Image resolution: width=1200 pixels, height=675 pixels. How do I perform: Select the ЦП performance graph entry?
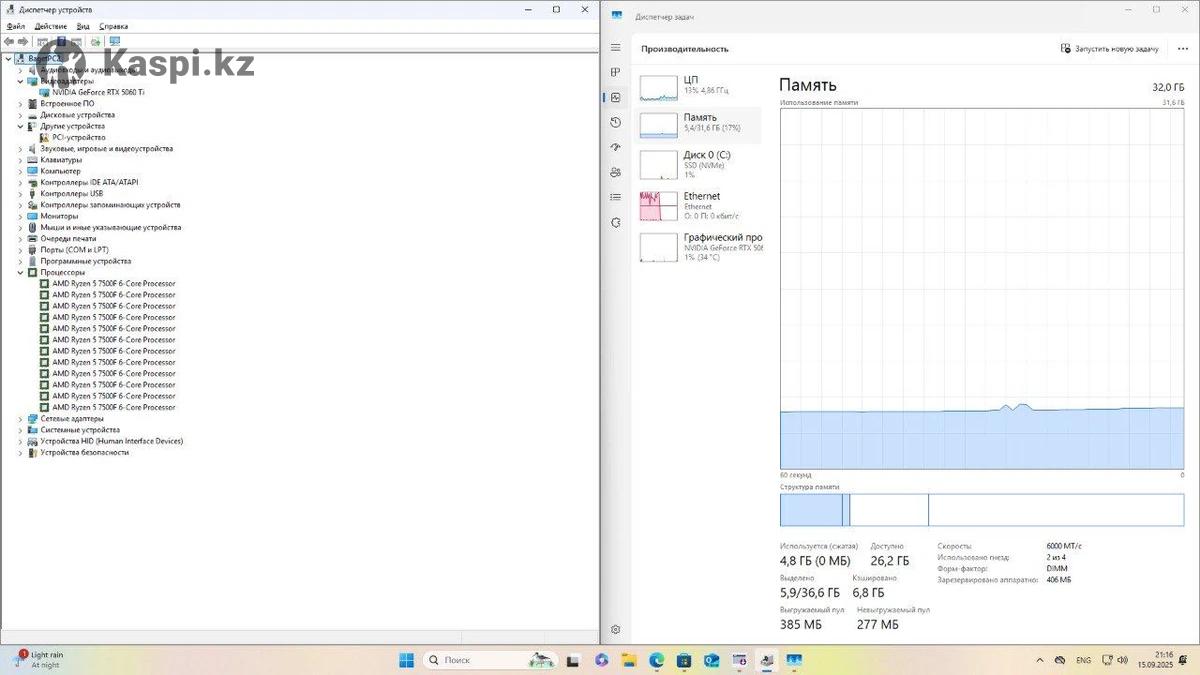coord(699,86)
